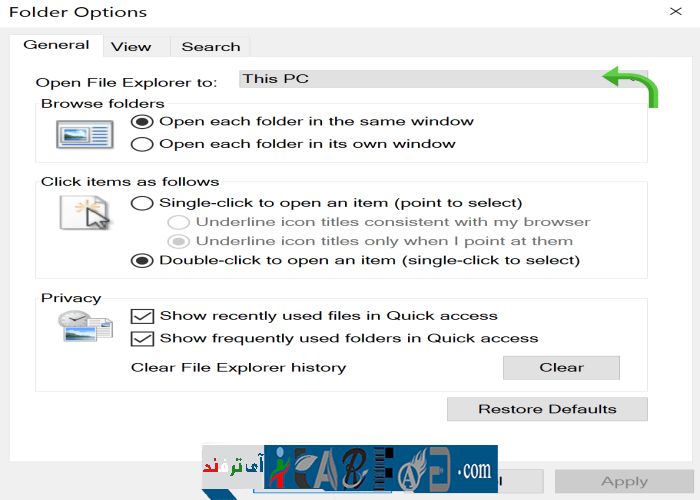This screenshot has width=700, height=500.
Task: Click the Apply button
Action: [624, 481]
